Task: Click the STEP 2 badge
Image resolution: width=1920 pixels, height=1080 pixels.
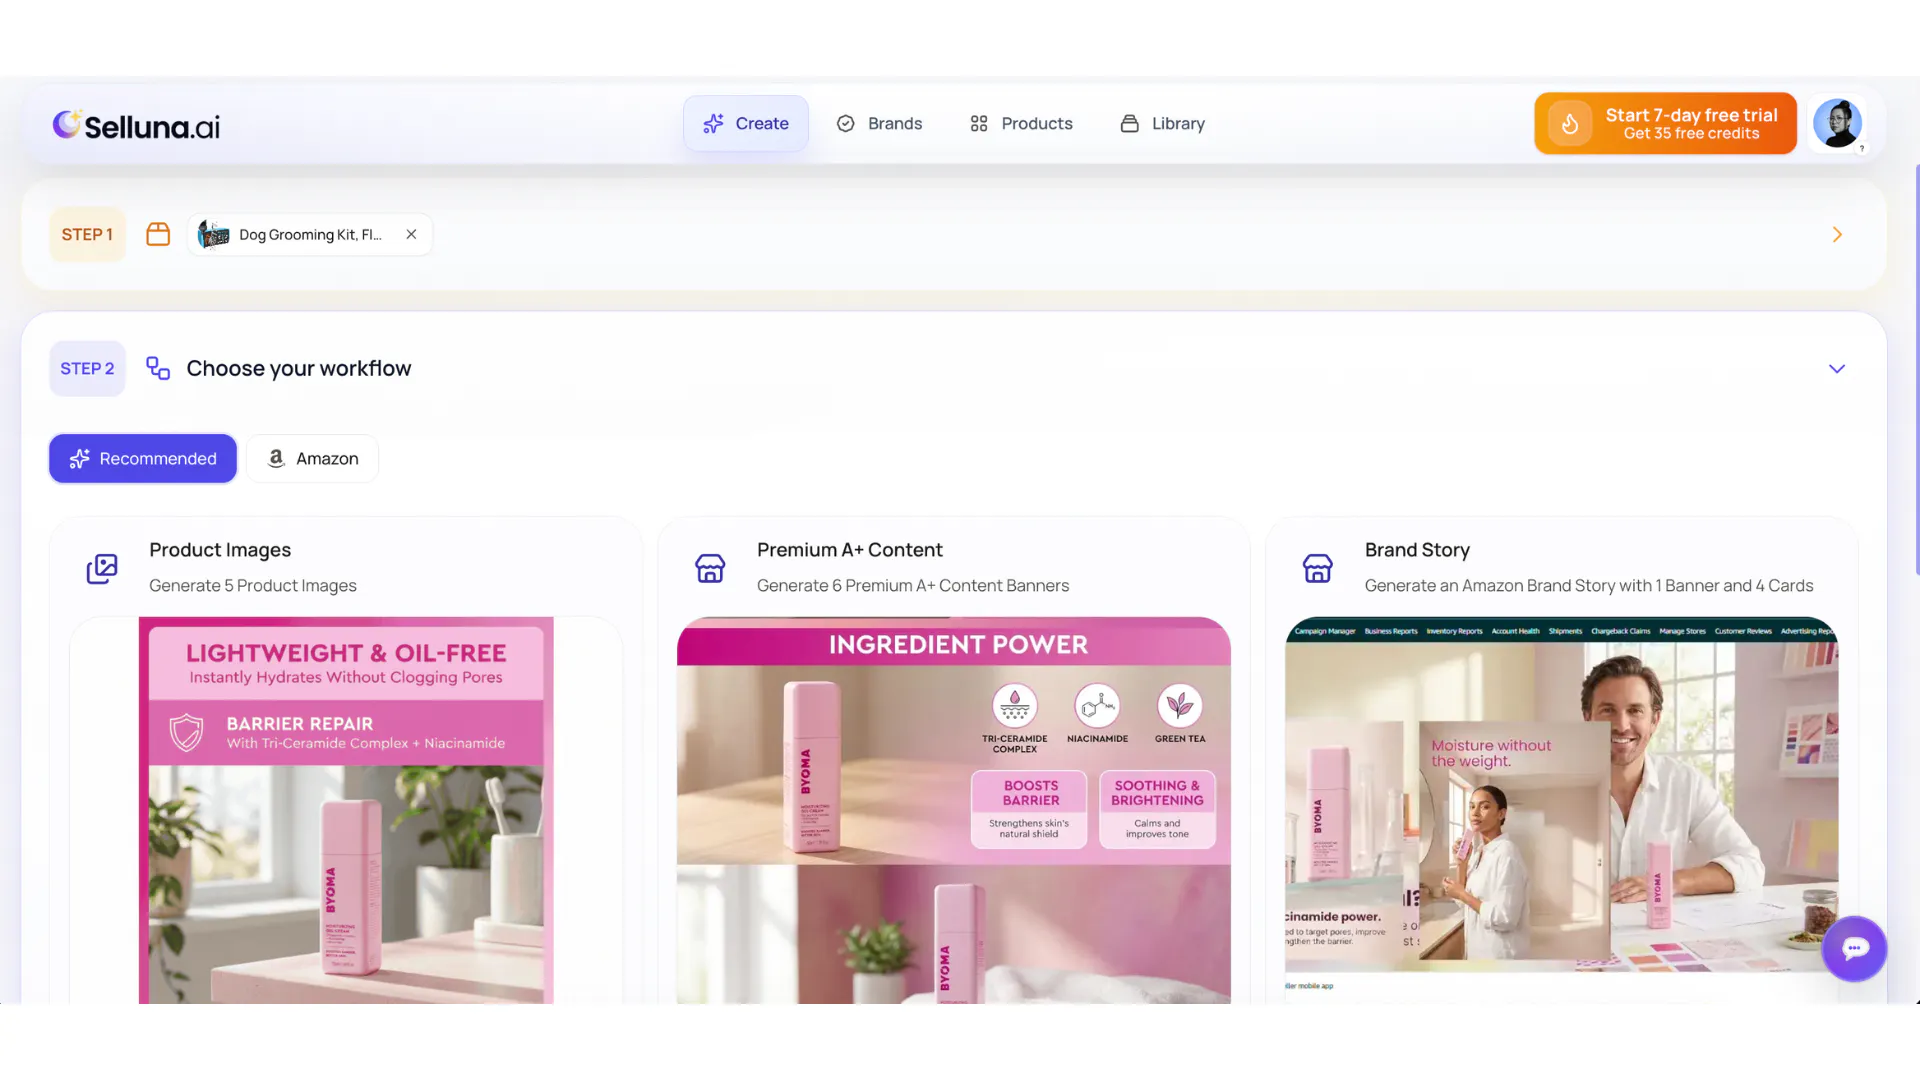Action: coord(87,369)
